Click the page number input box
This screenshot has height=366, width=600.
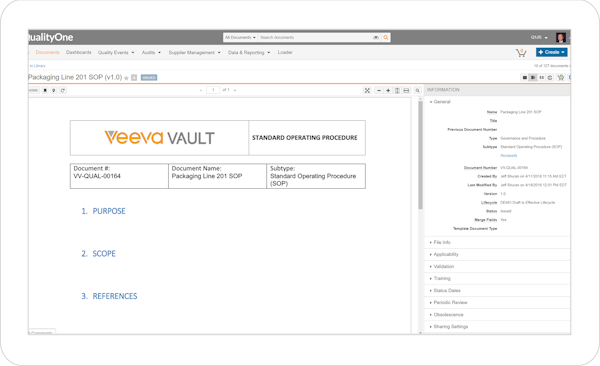213,90
